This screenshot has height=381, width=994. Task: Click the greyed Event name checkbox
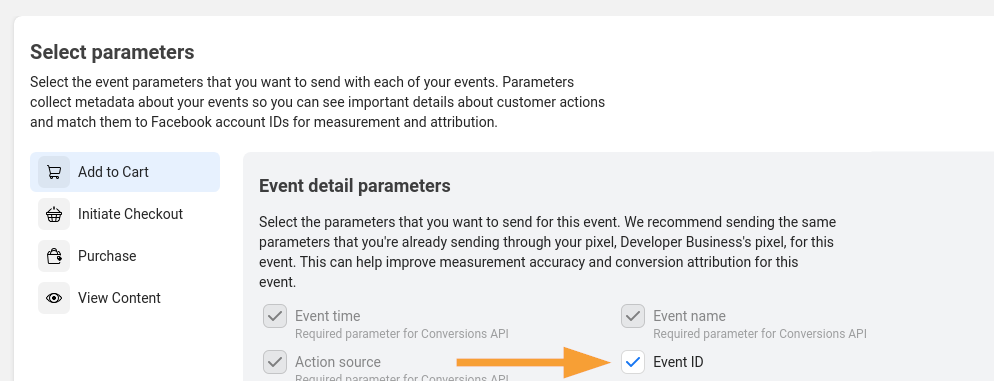click(x=633, y=316)
